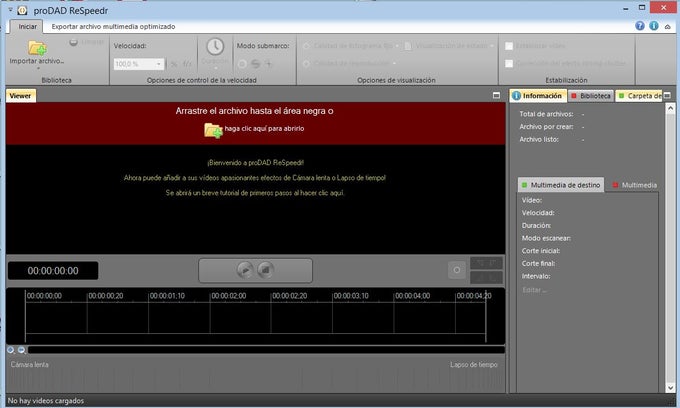
Task: Click the tutorial de primeros pasos text link
Action: pos(255,193)
